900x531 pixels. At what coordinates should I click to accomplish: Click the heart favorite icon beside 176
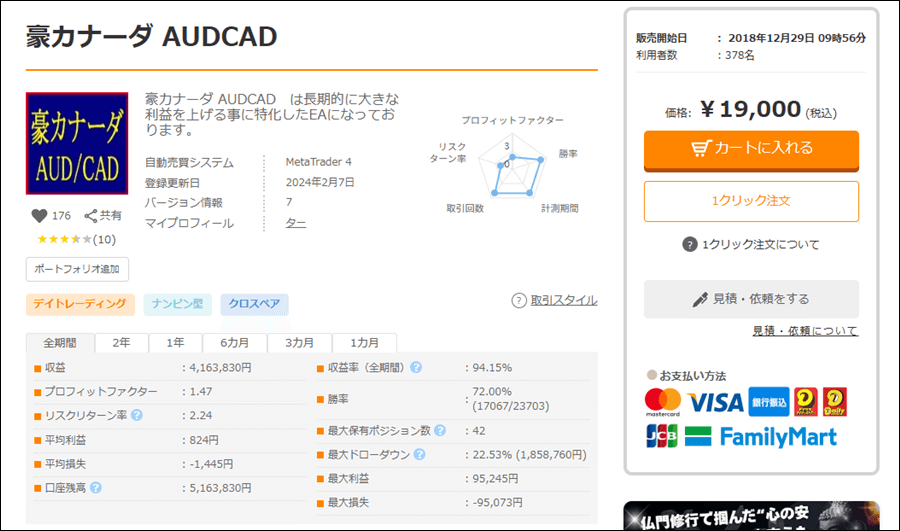(x=39, y=216)
